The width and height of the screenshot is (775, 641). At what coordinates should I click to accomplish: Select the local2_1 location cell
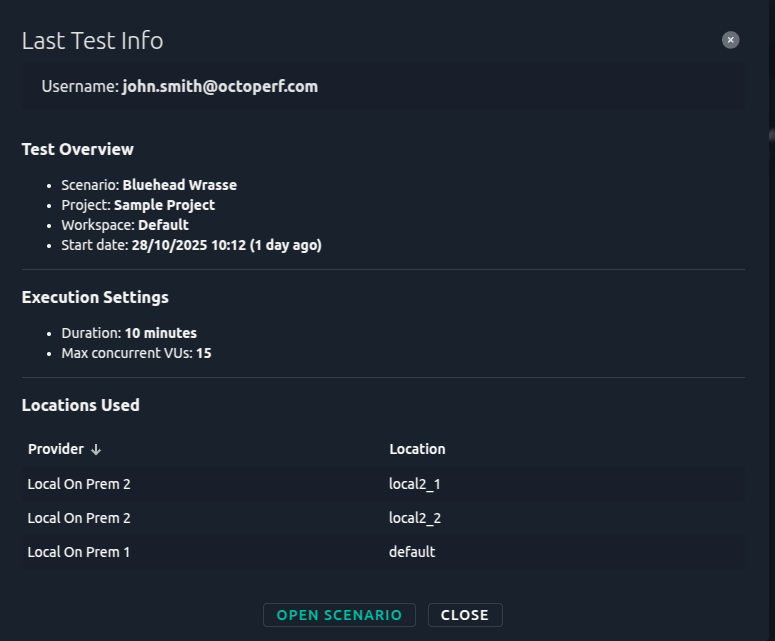[415, 484]
